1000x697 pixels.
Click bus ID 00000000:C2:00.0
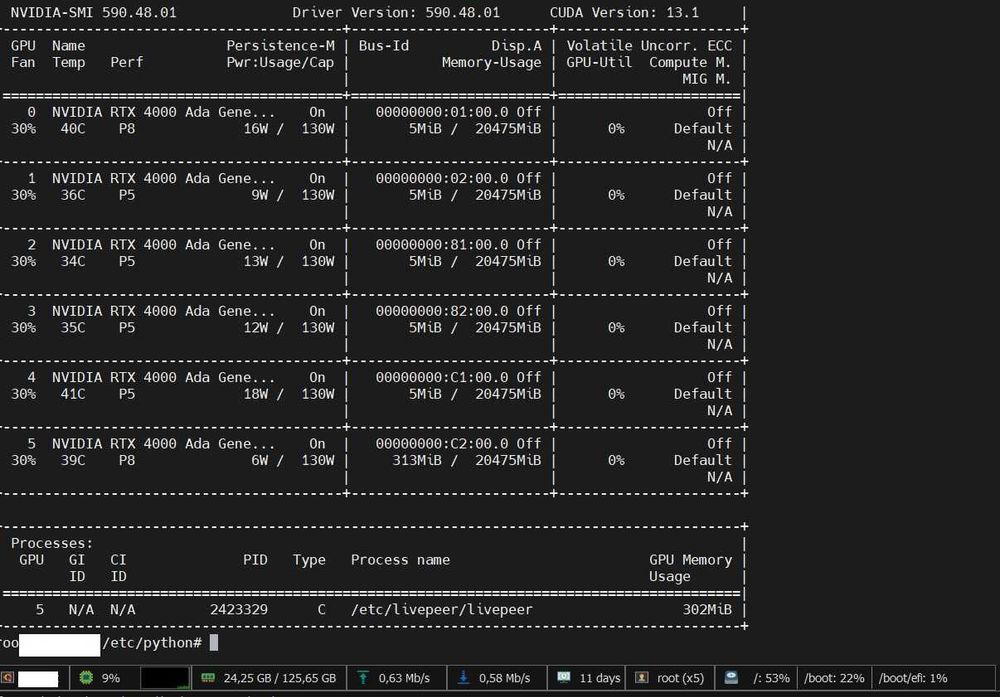[x=441, y=444]
